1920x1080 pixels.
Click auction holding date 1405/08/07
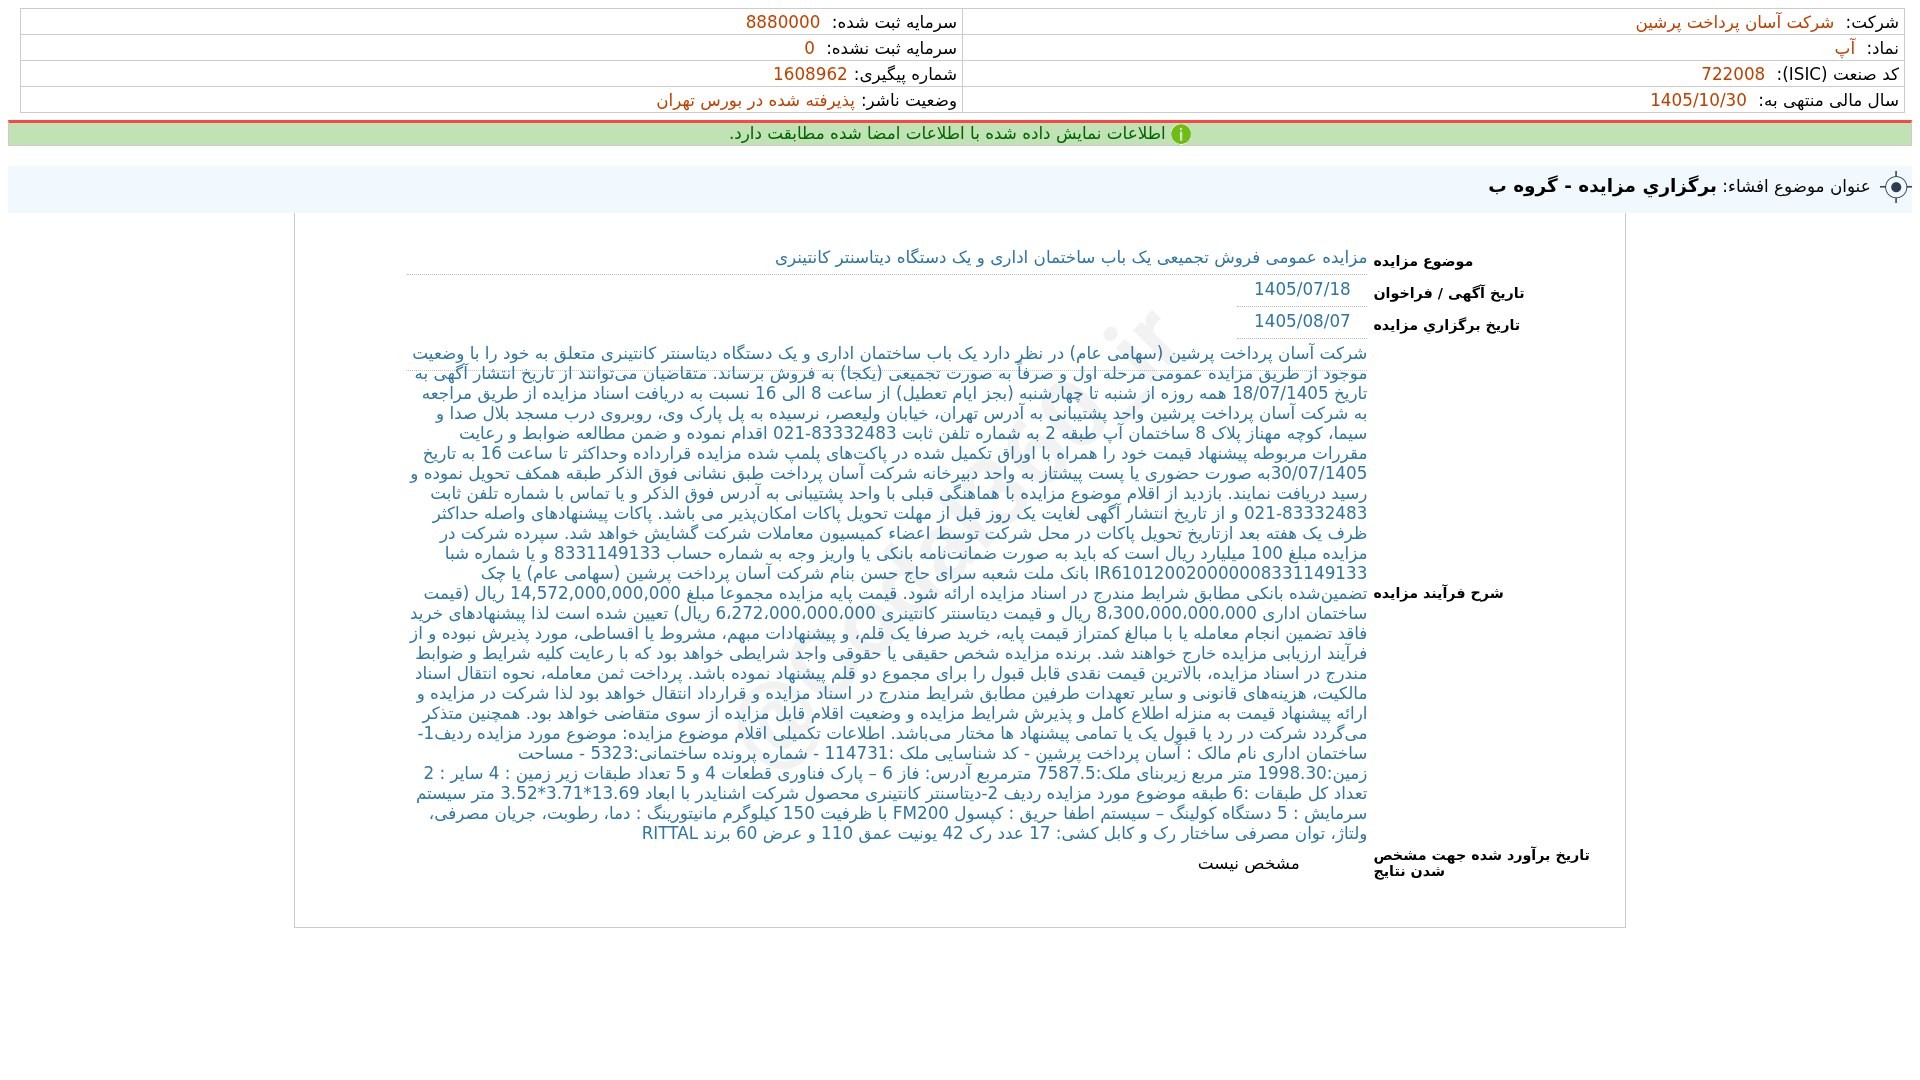1302,321
